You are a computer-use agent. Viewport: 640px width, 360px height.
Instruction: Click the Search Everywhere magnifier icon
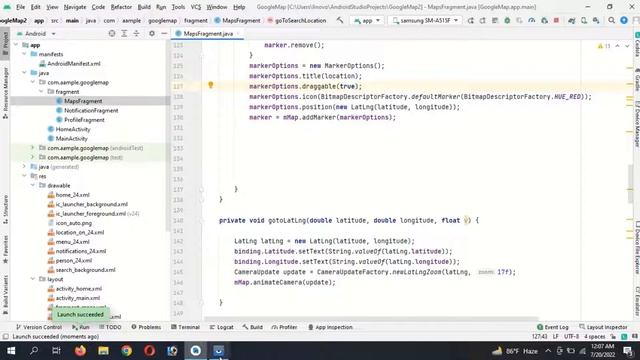[x=611, y=20]
